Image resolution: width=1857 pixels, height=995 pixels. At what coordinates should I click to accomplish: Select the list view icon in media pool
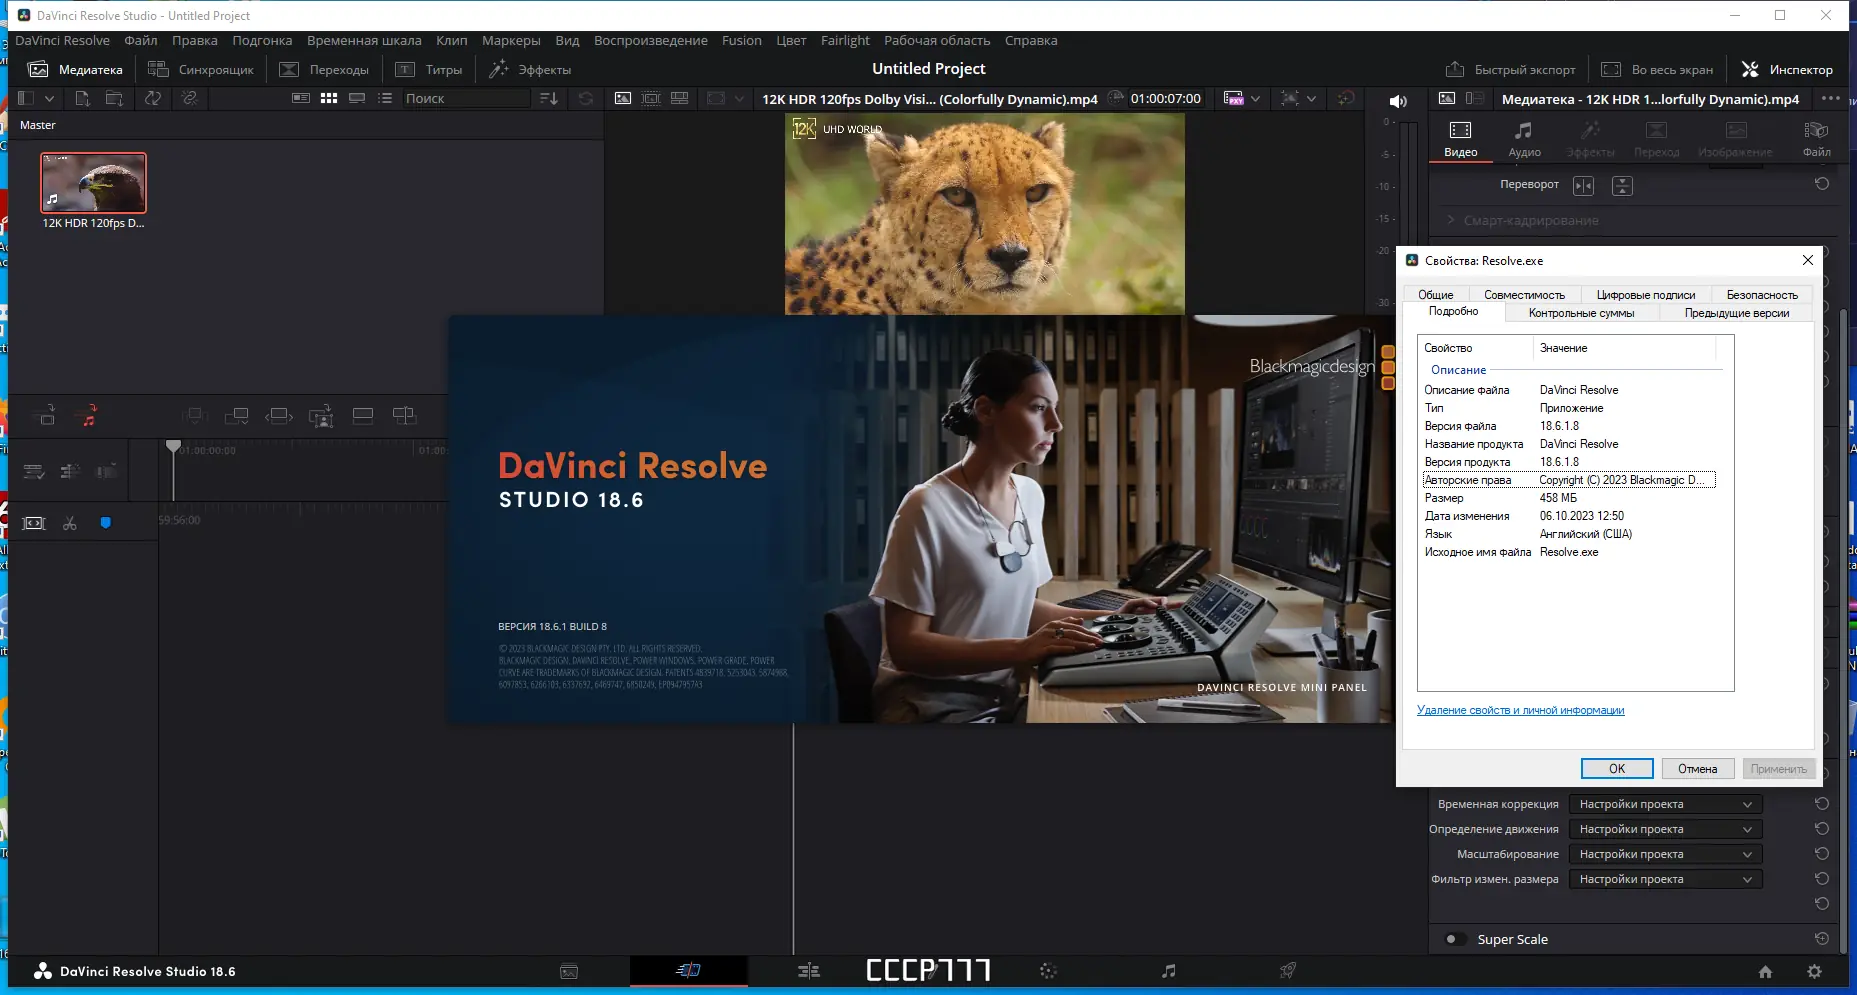coord(384,98)
